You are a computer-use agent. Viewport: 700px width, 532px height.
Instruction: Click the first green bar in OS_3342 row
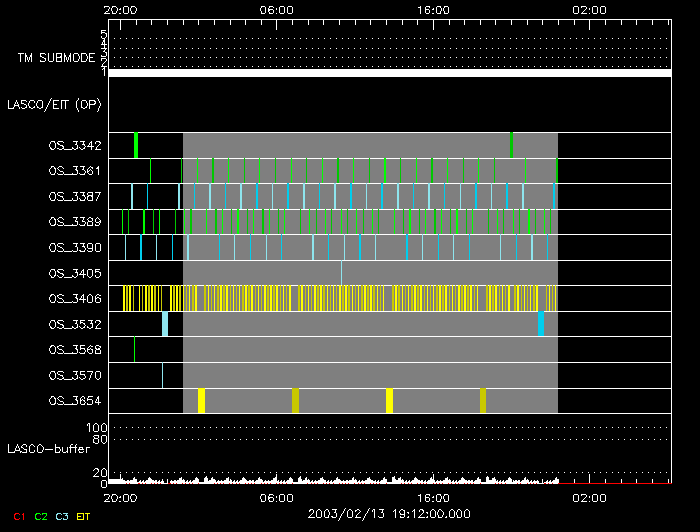click(136, 145)
